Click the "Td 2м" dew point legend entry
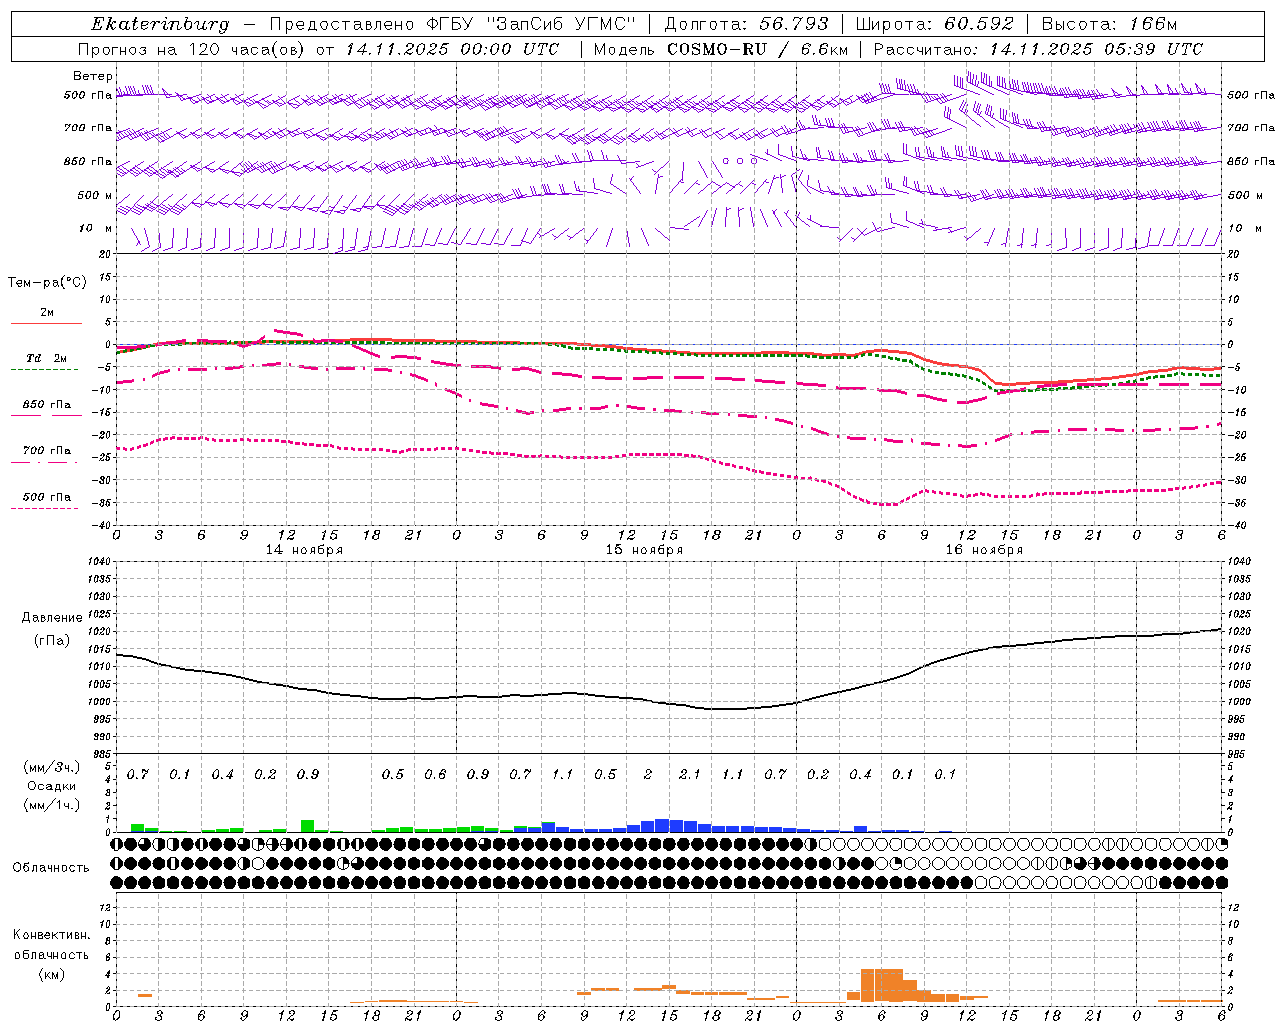Screen dimensions: 1280x1024 pos(46,357)
